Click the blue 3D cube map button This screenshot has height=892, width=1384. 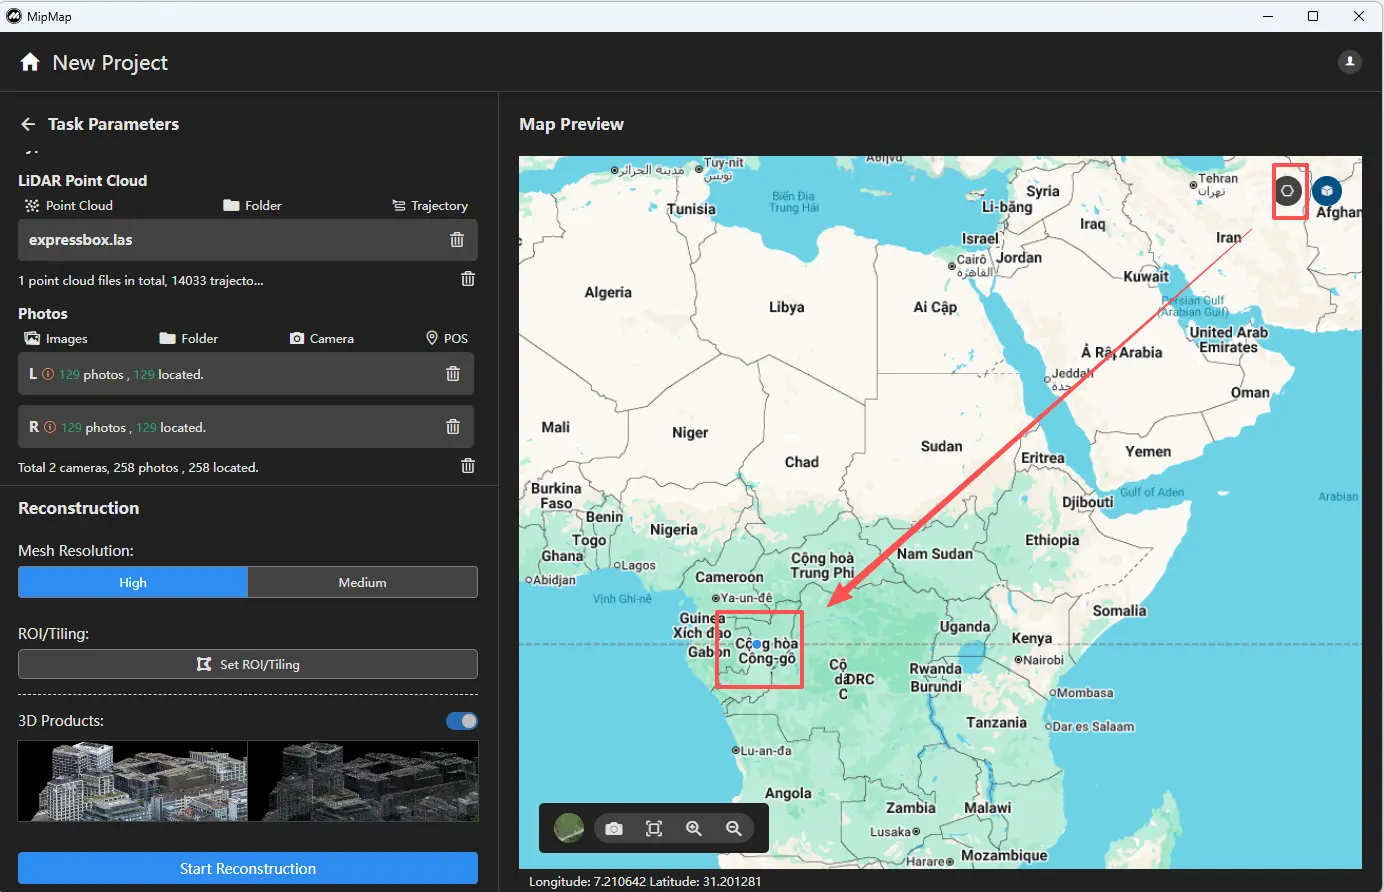click(1326, 191)
